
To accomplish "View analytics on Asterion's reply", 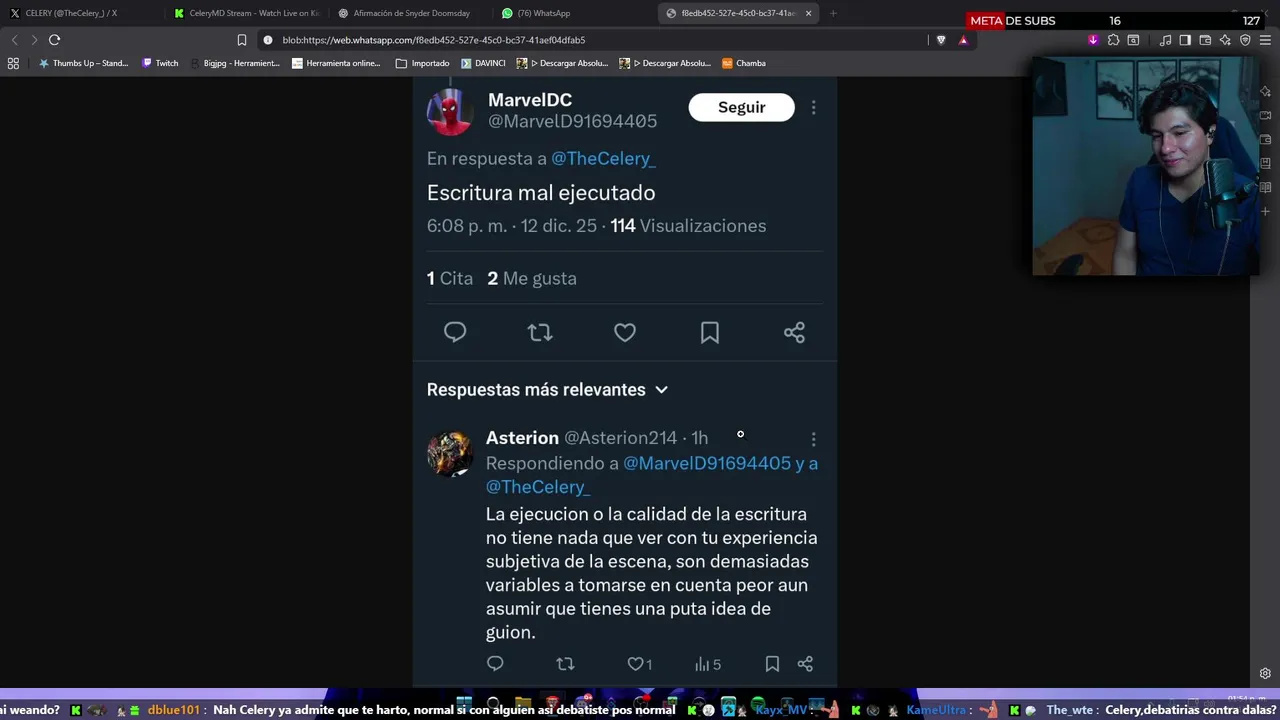I will click(708, 664).
